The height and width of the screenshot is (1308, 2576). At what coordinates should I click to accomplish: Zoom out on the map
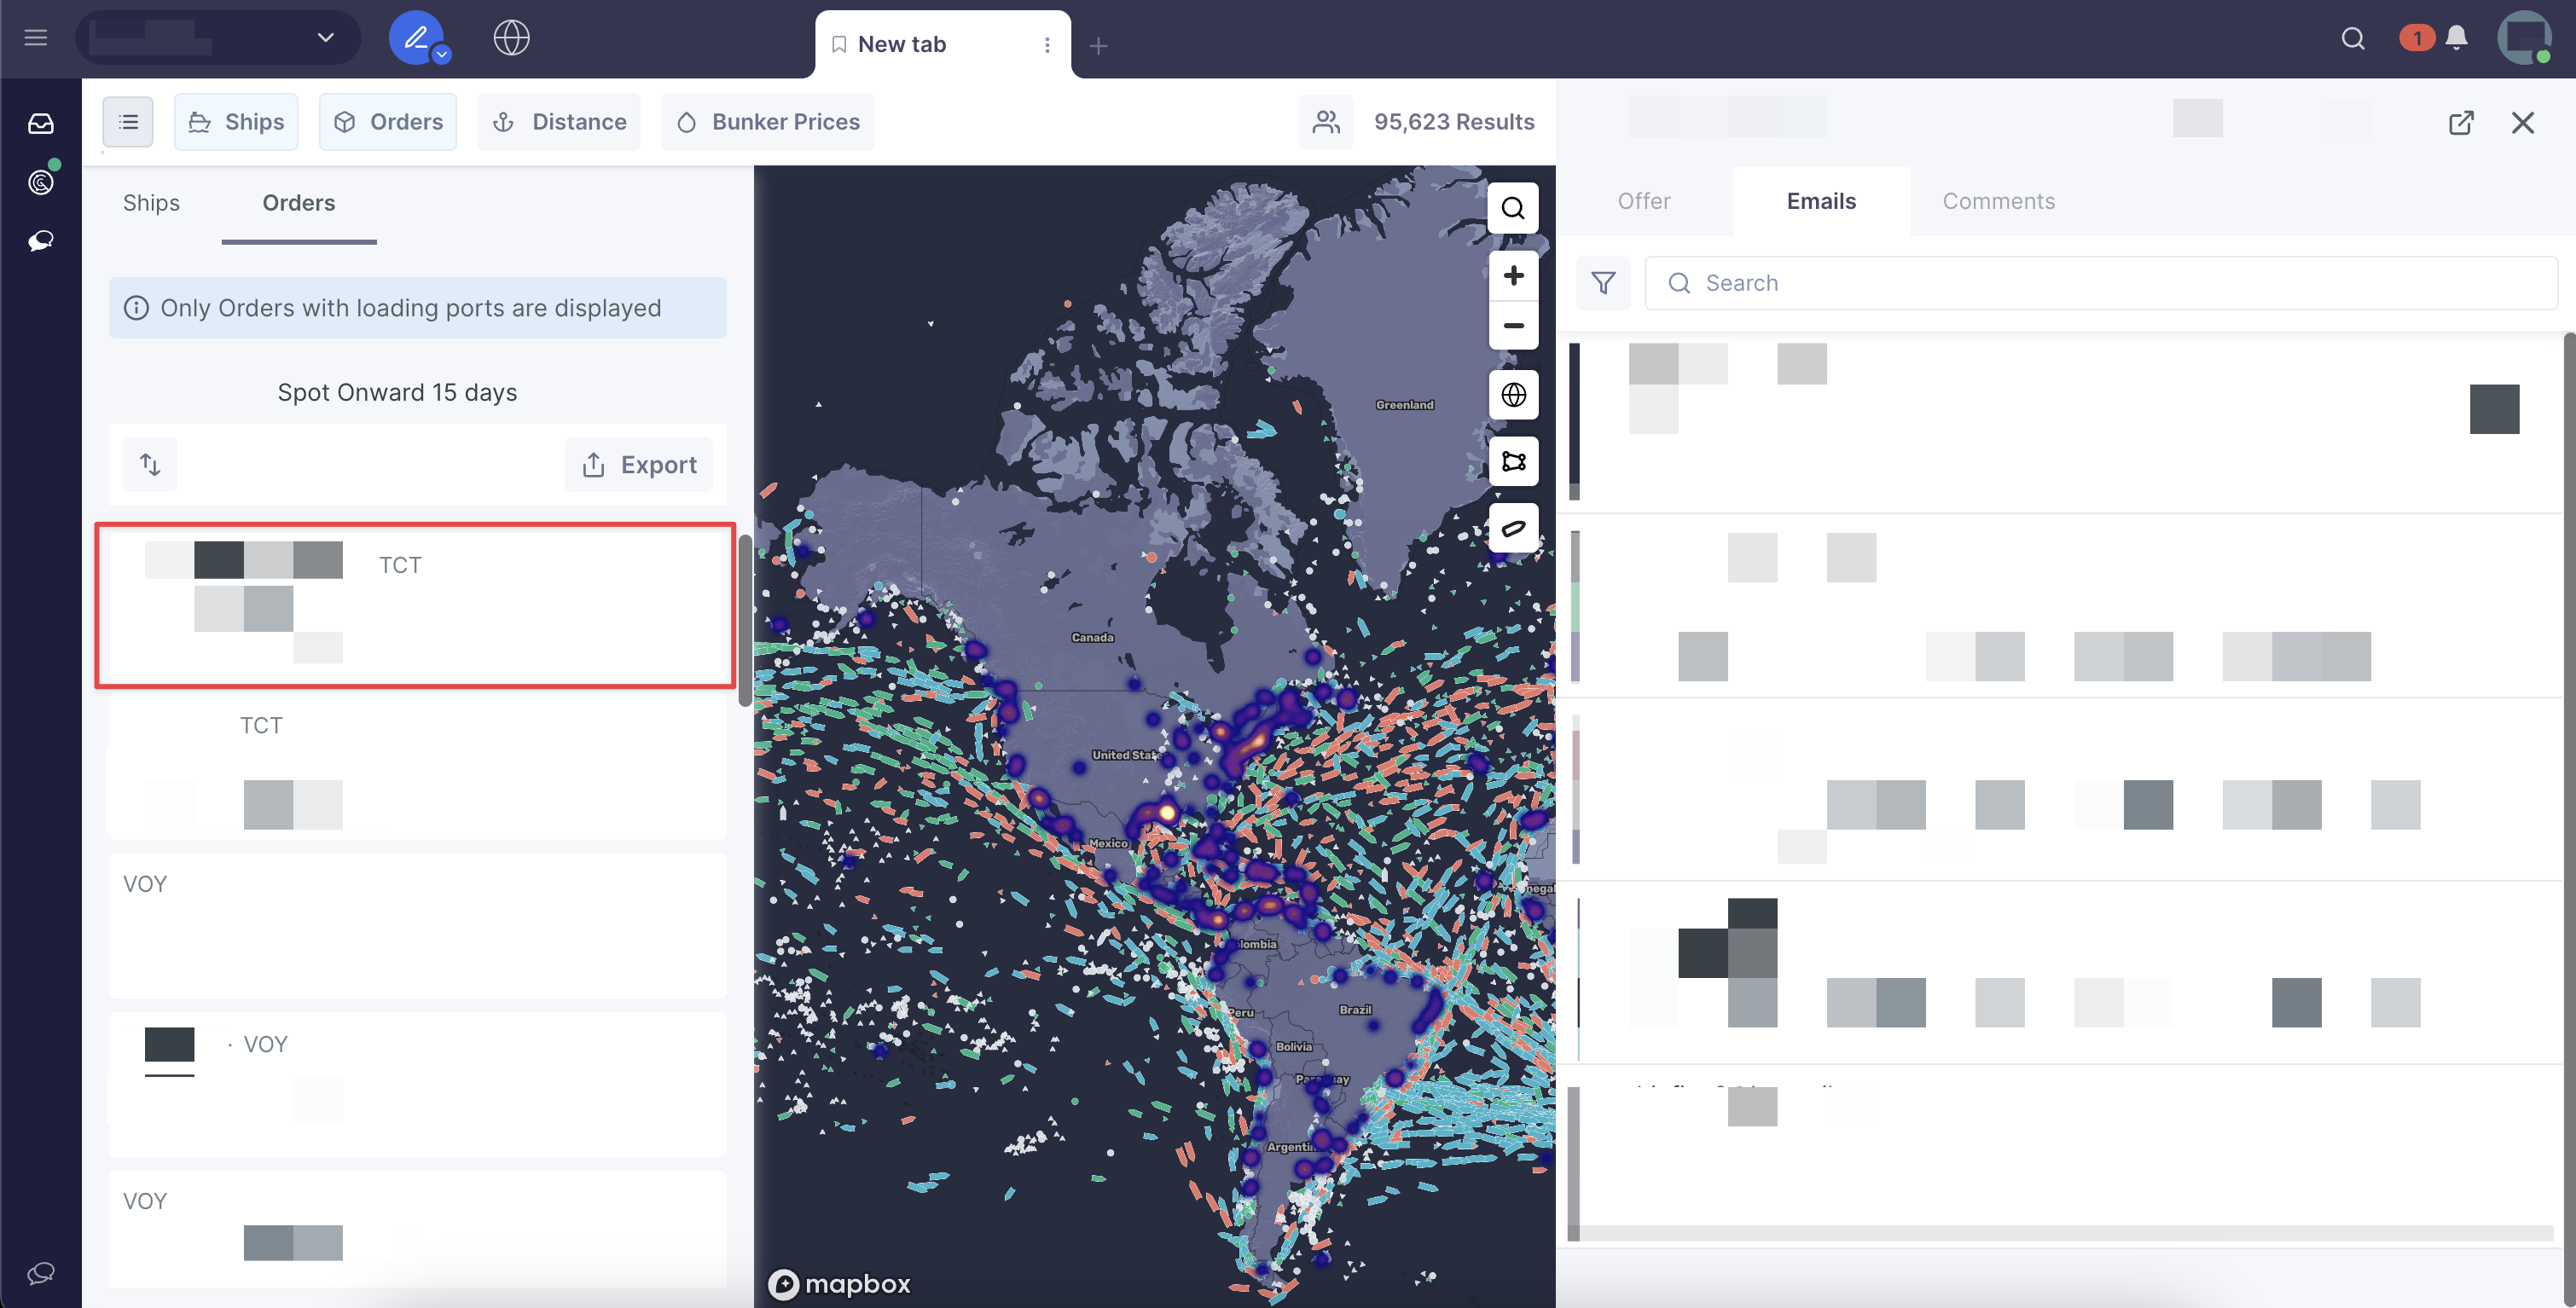pyautogui.click(x=1513, y=326)
